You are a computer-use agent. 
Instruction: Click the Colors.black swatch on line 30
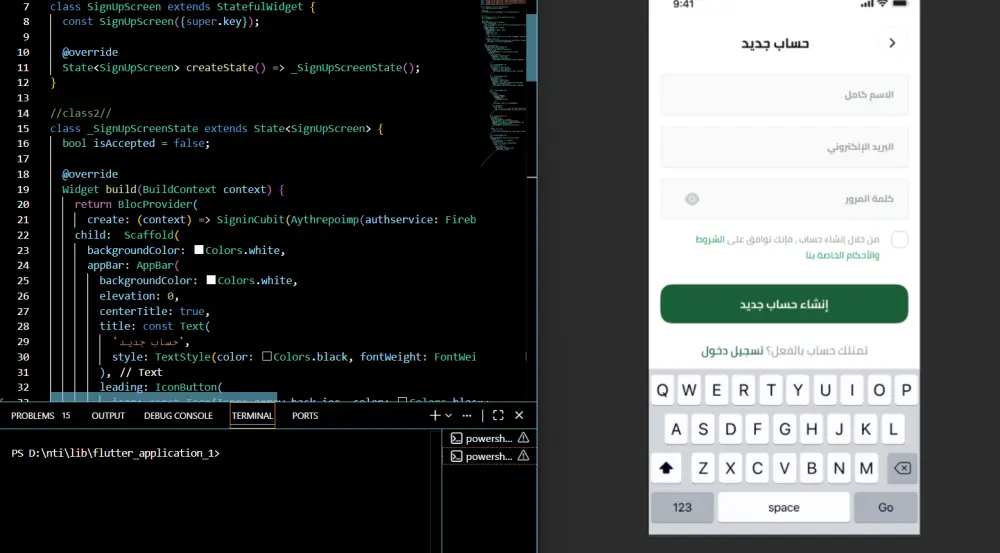(267, 356)
